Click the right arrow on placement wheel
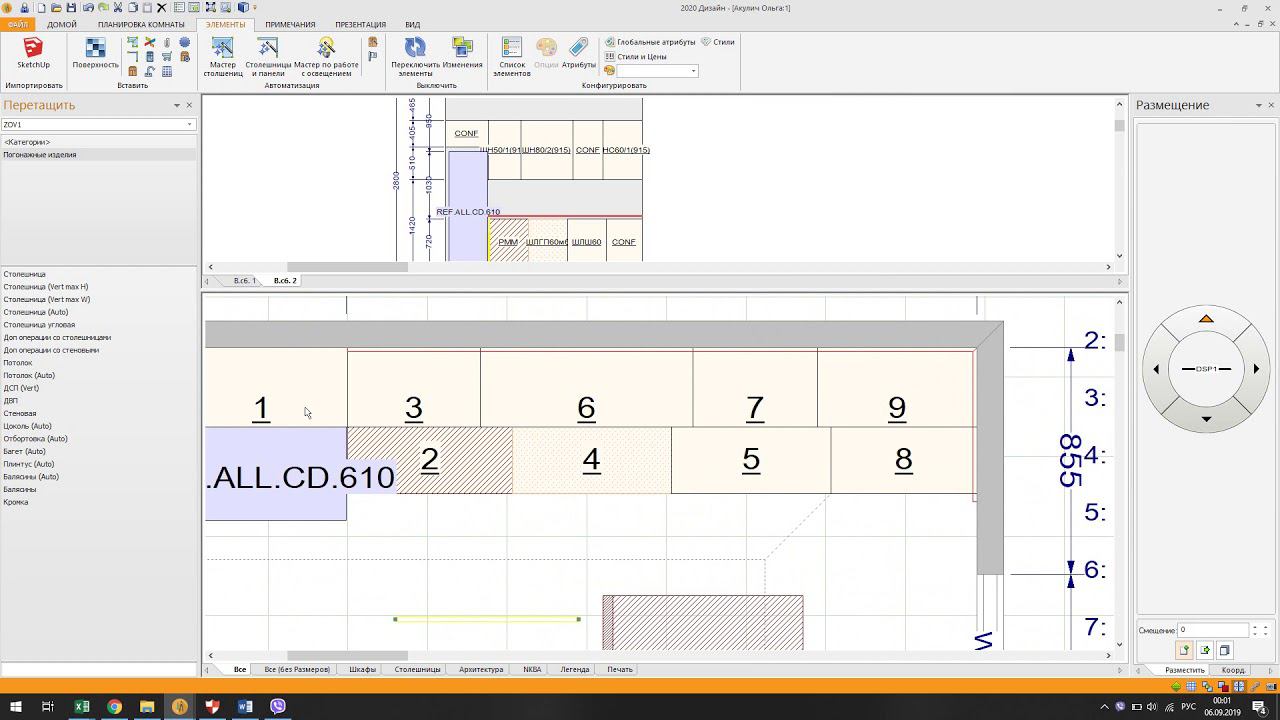Image resolution: width=1280 pixels, height=720 pixels. (x=1256, y=369)
